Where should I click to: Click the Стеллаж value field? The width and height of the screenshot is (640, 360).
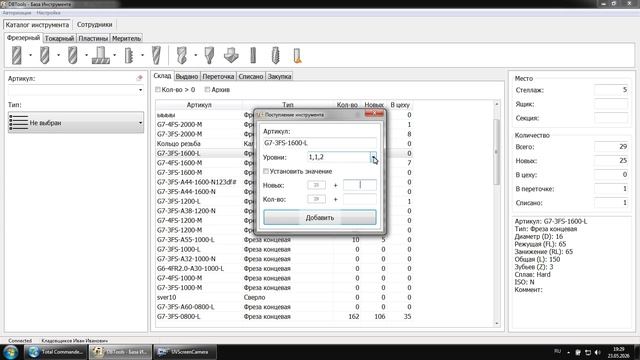[611, 90]
